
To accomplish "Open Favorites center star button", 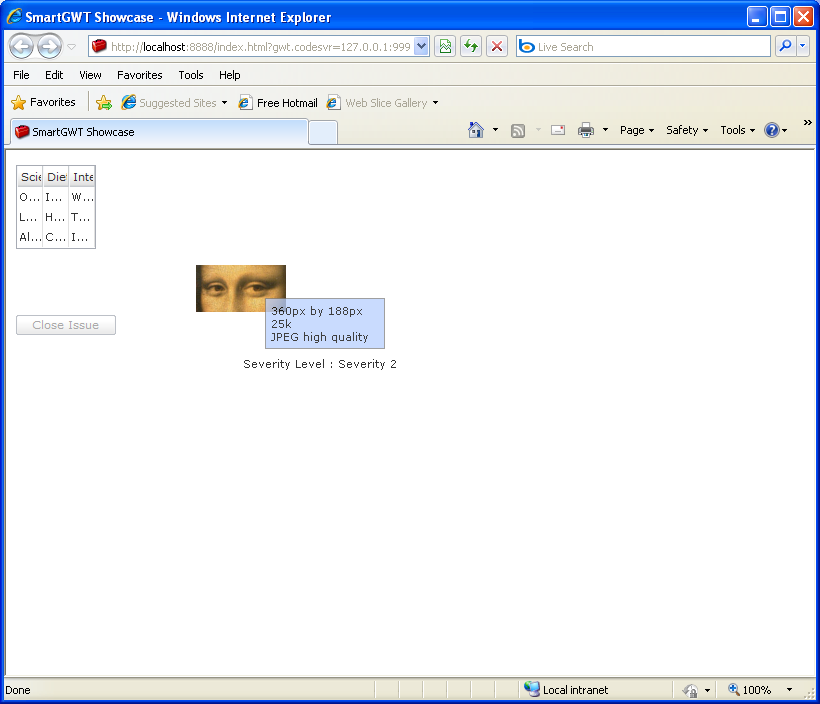I will coord(43,102).
